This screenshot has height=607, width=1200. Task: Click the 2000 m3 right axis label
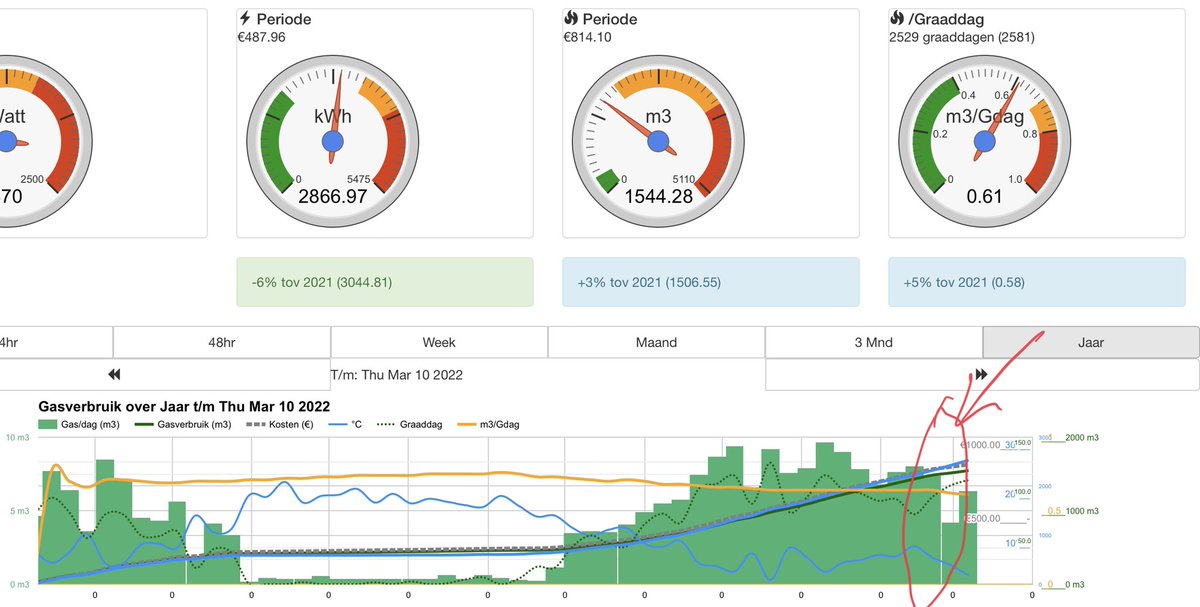tap(1082, 438)
